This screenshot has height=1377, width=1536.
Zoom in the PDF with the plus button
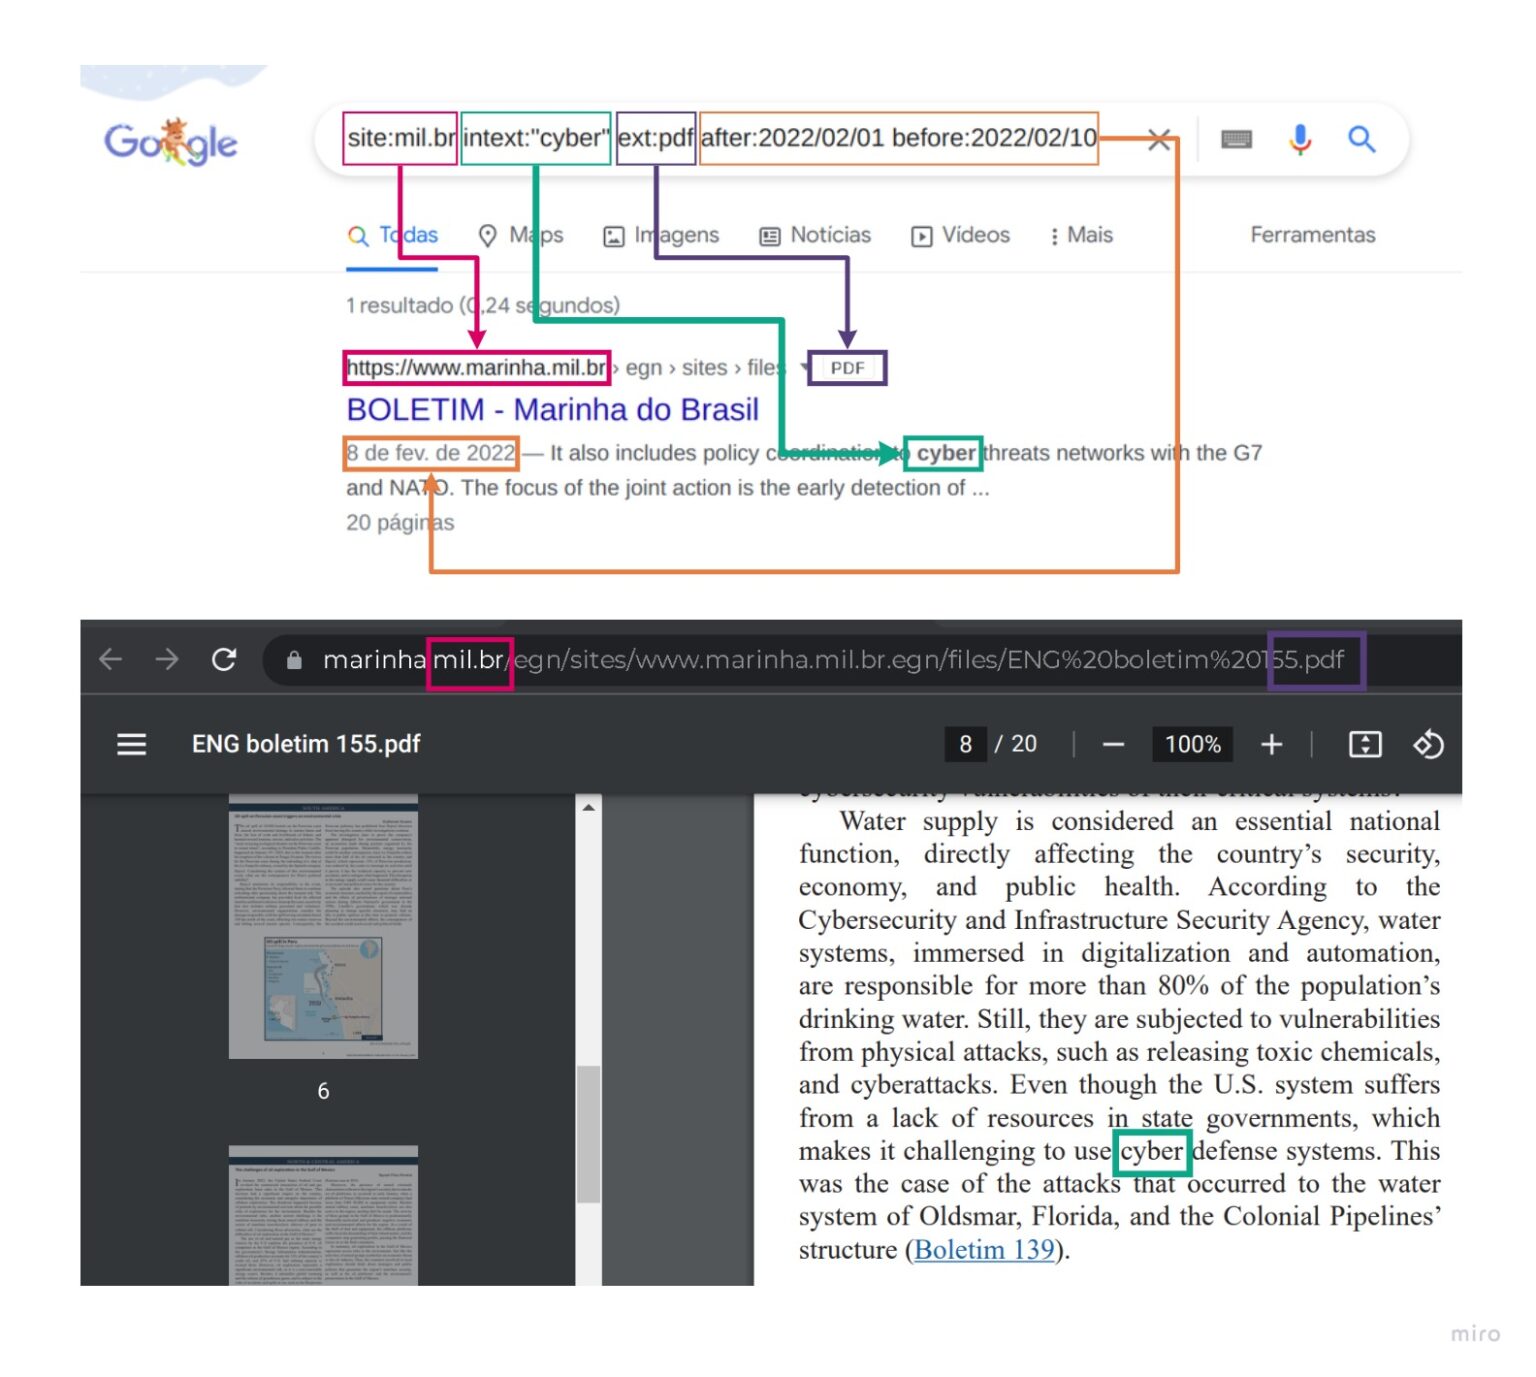1271,744
